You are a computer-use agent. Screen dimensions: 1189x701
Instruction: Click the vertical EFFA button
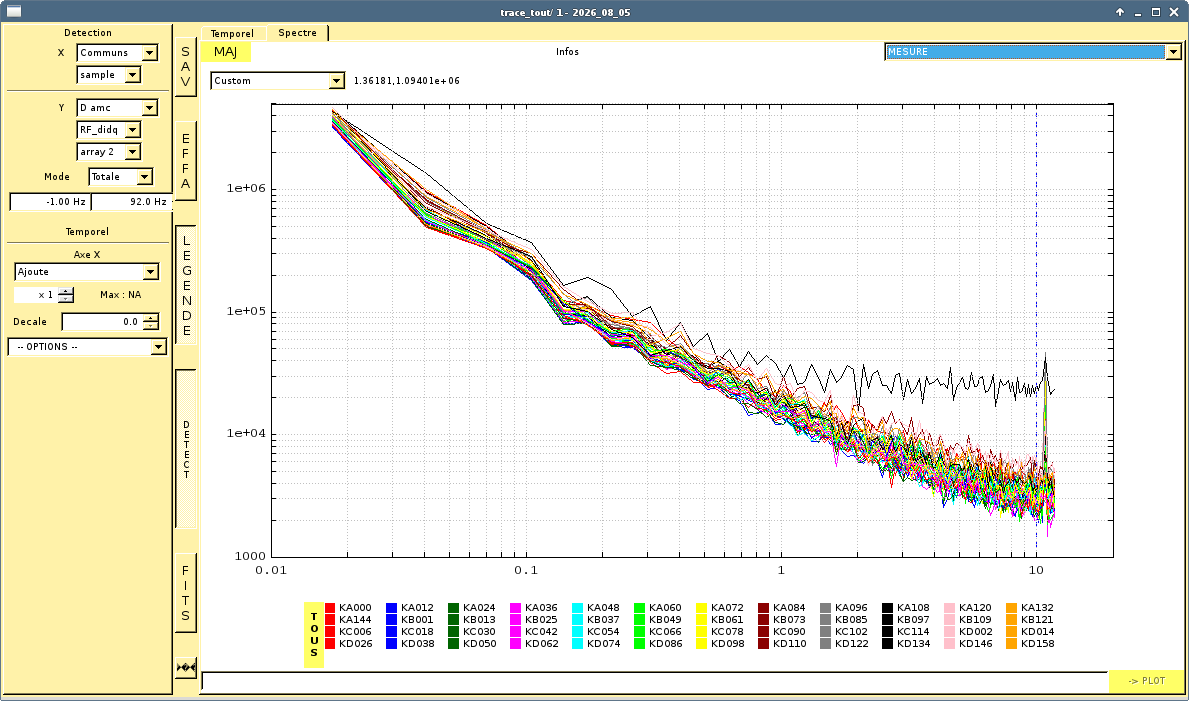point(186,161)
